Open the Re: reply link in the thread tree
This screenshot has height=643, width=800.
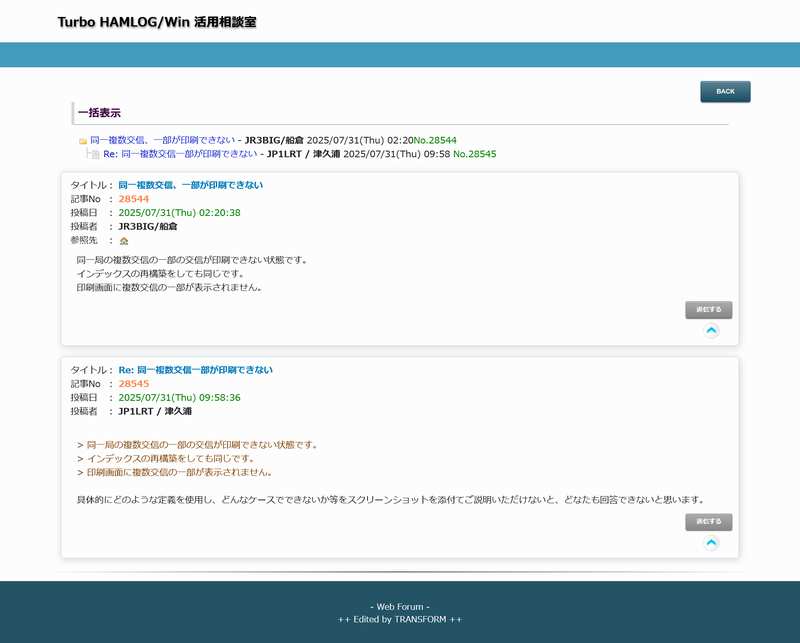[x=180, y=154]
